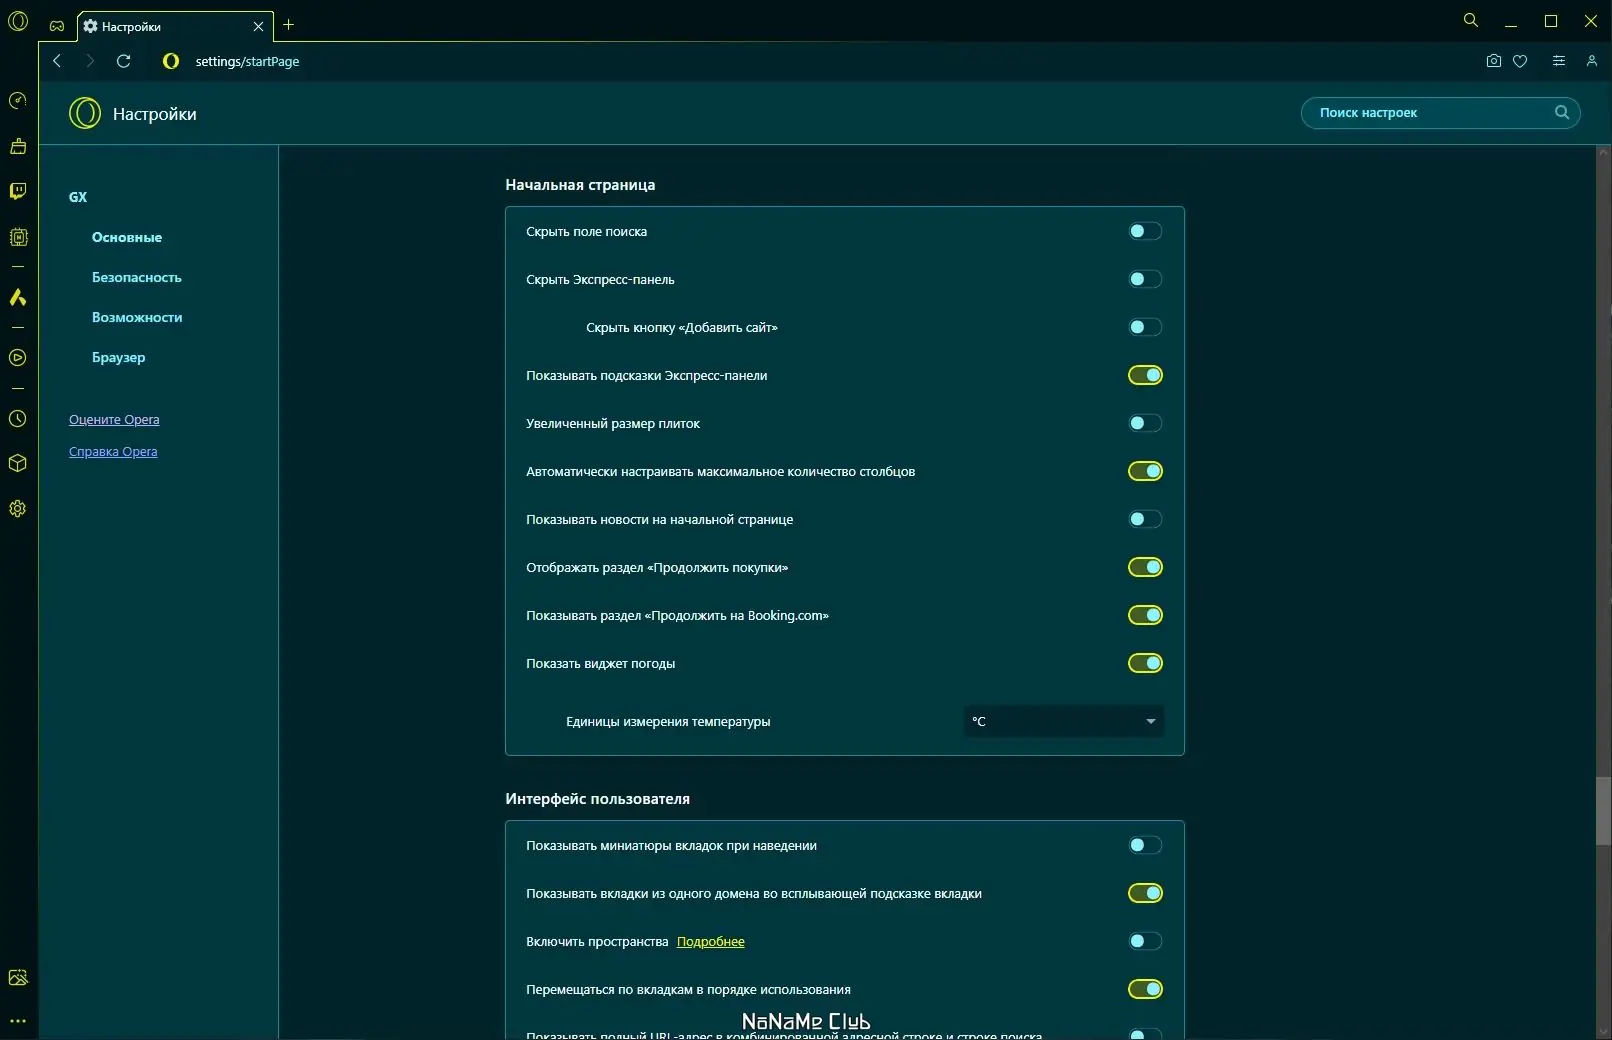This screenshot has height=1040, width=1612.
Task: Open Aria AI sidebar icon
Action: pyautogui.click(x=18, y=297)
